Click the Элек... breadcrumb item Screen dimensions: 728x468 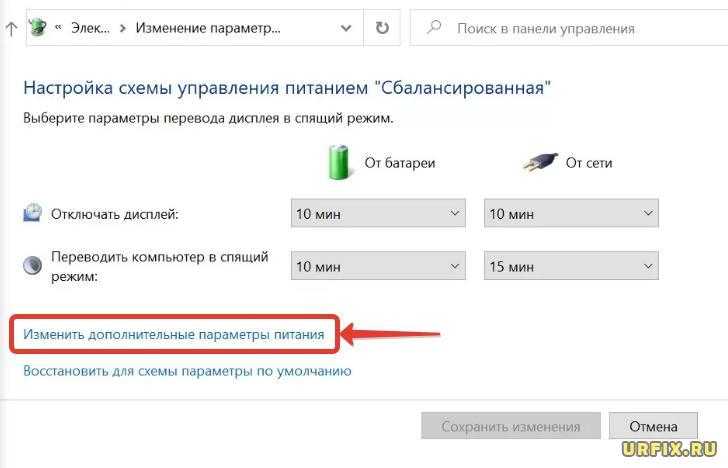click(91, 28)
